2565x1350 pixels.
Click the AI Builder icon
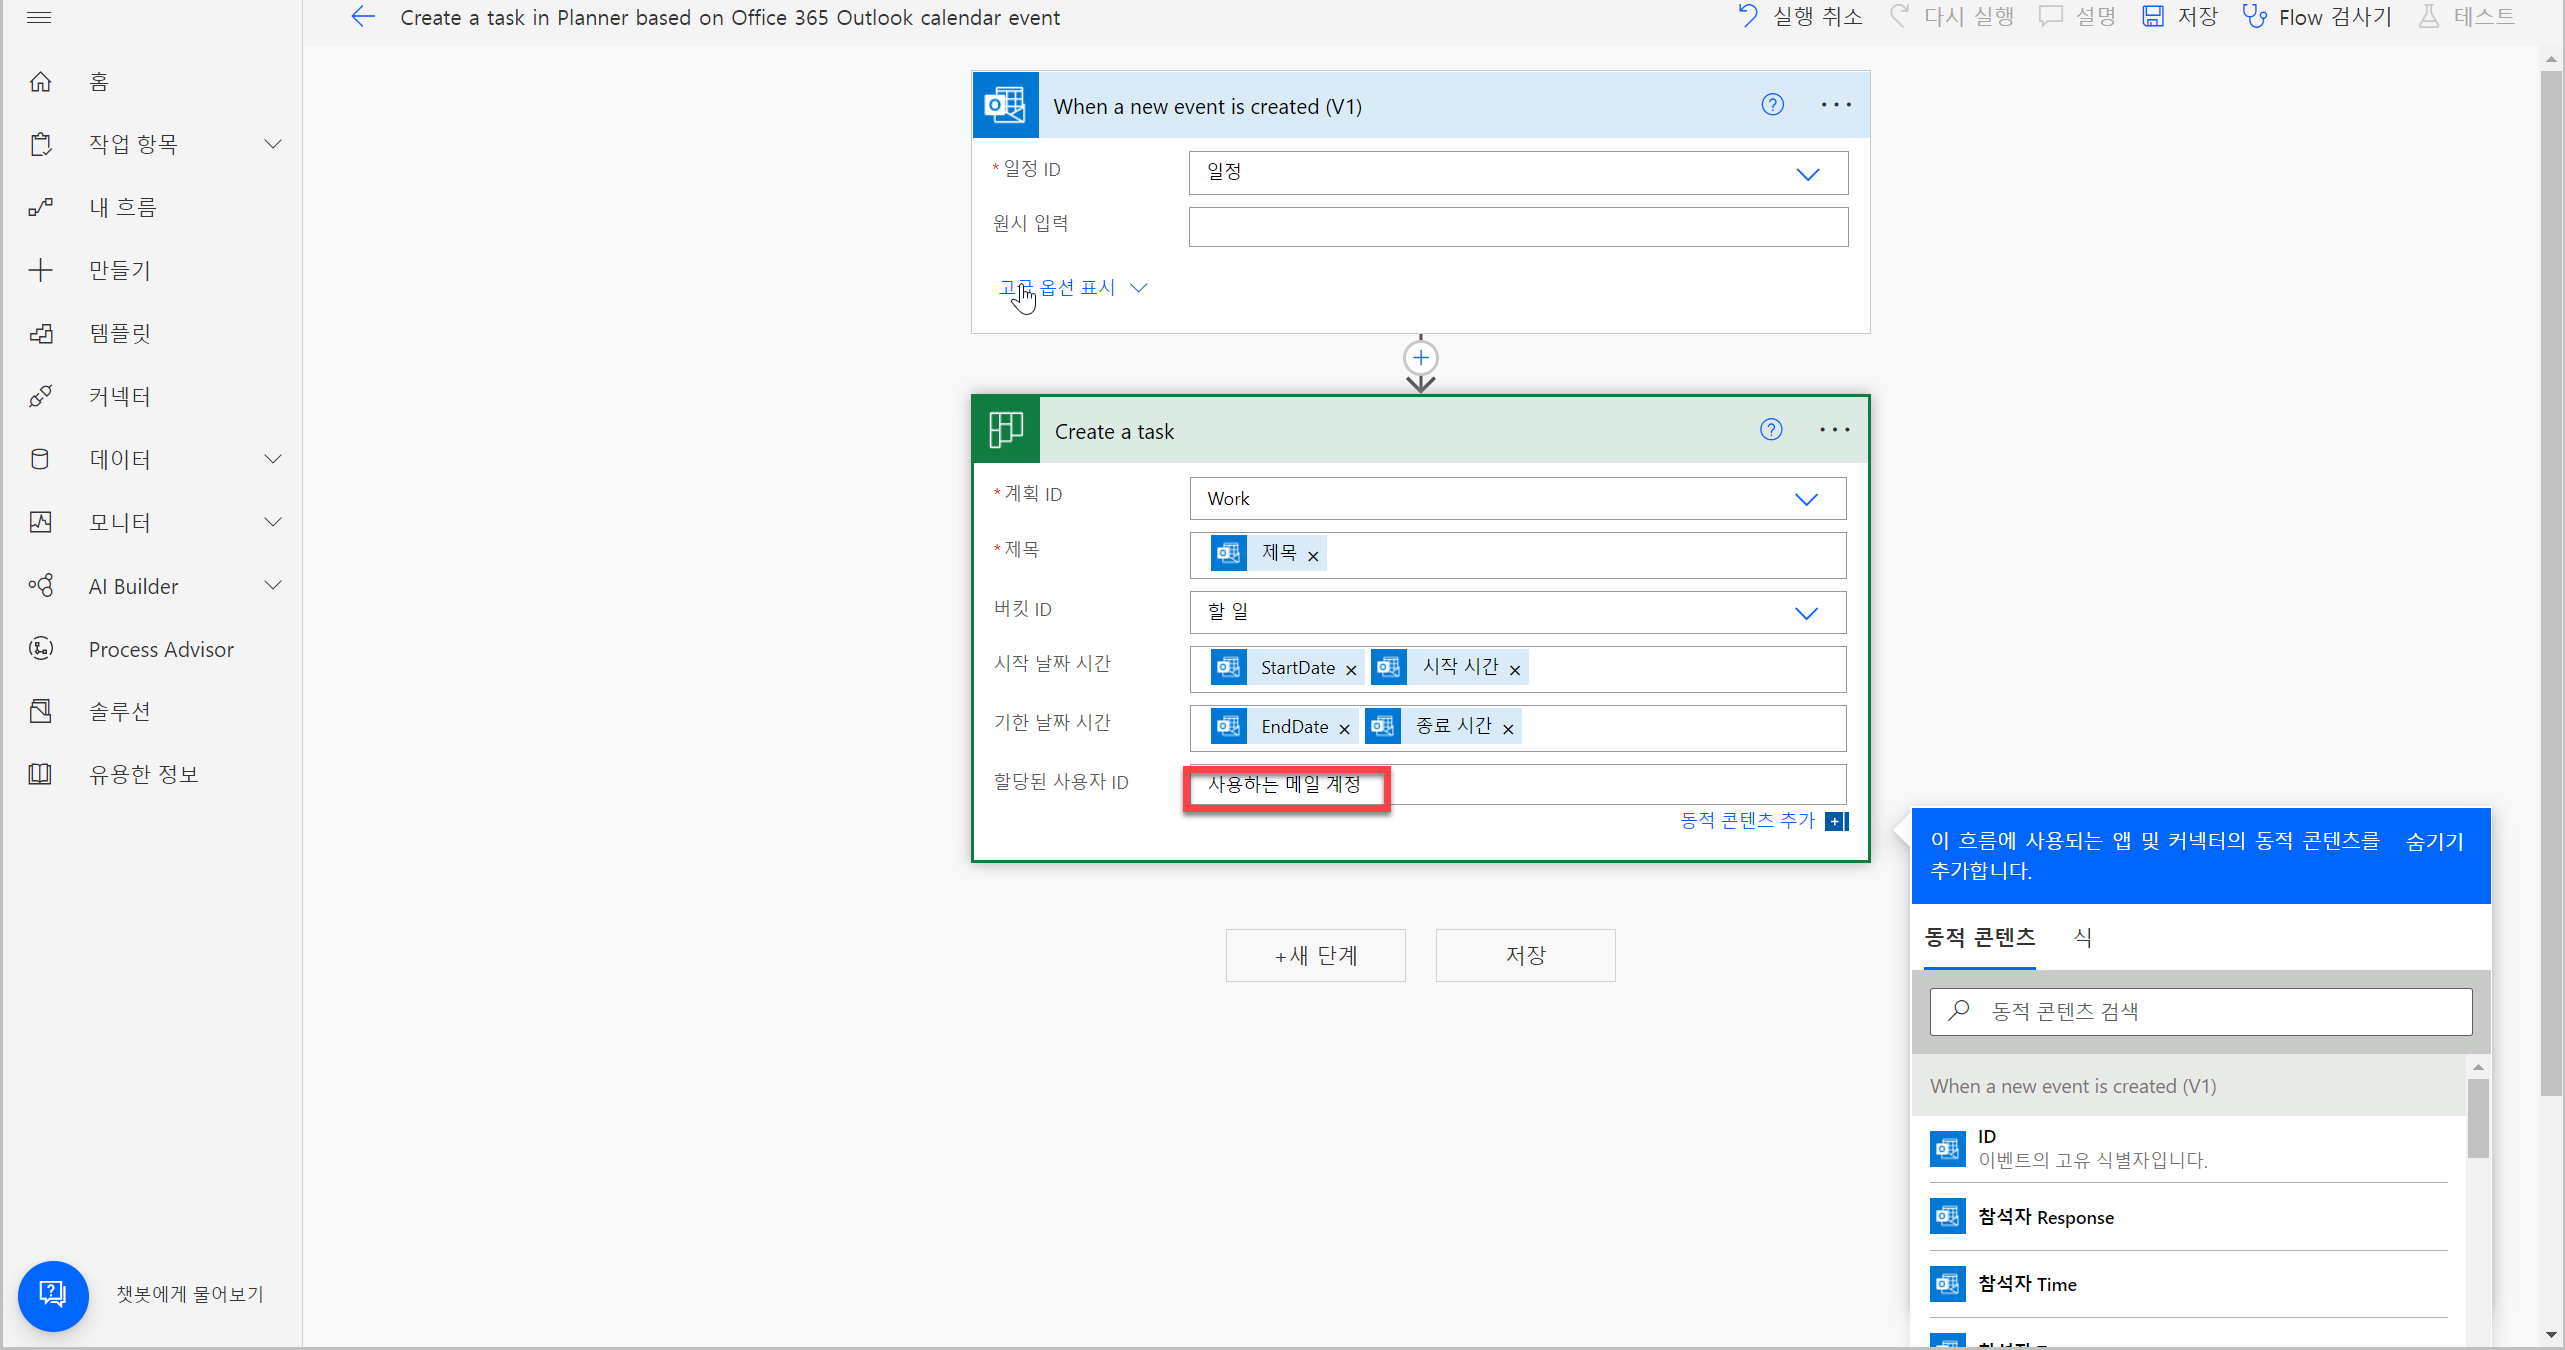pos(41,585)
